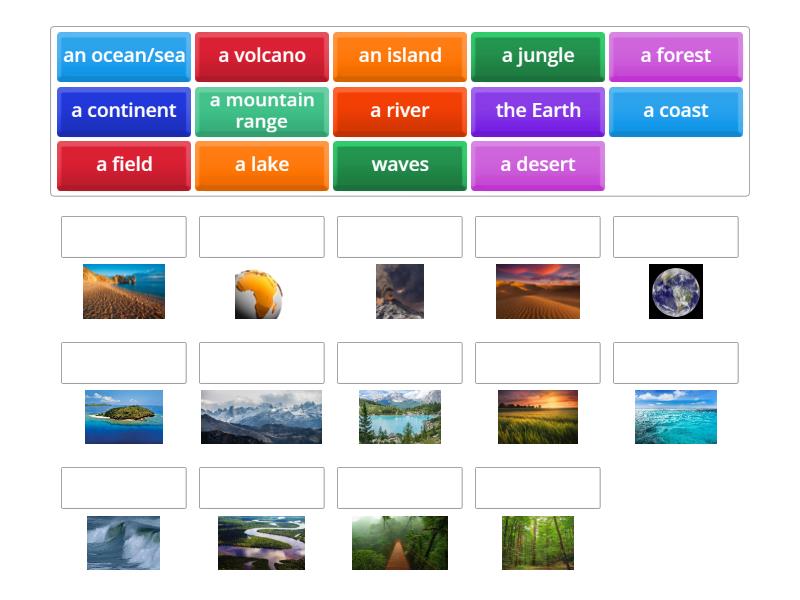Click the snowy mountain range photo
Image resolution: width=800 pixels, height=600 pixels.
261,417
